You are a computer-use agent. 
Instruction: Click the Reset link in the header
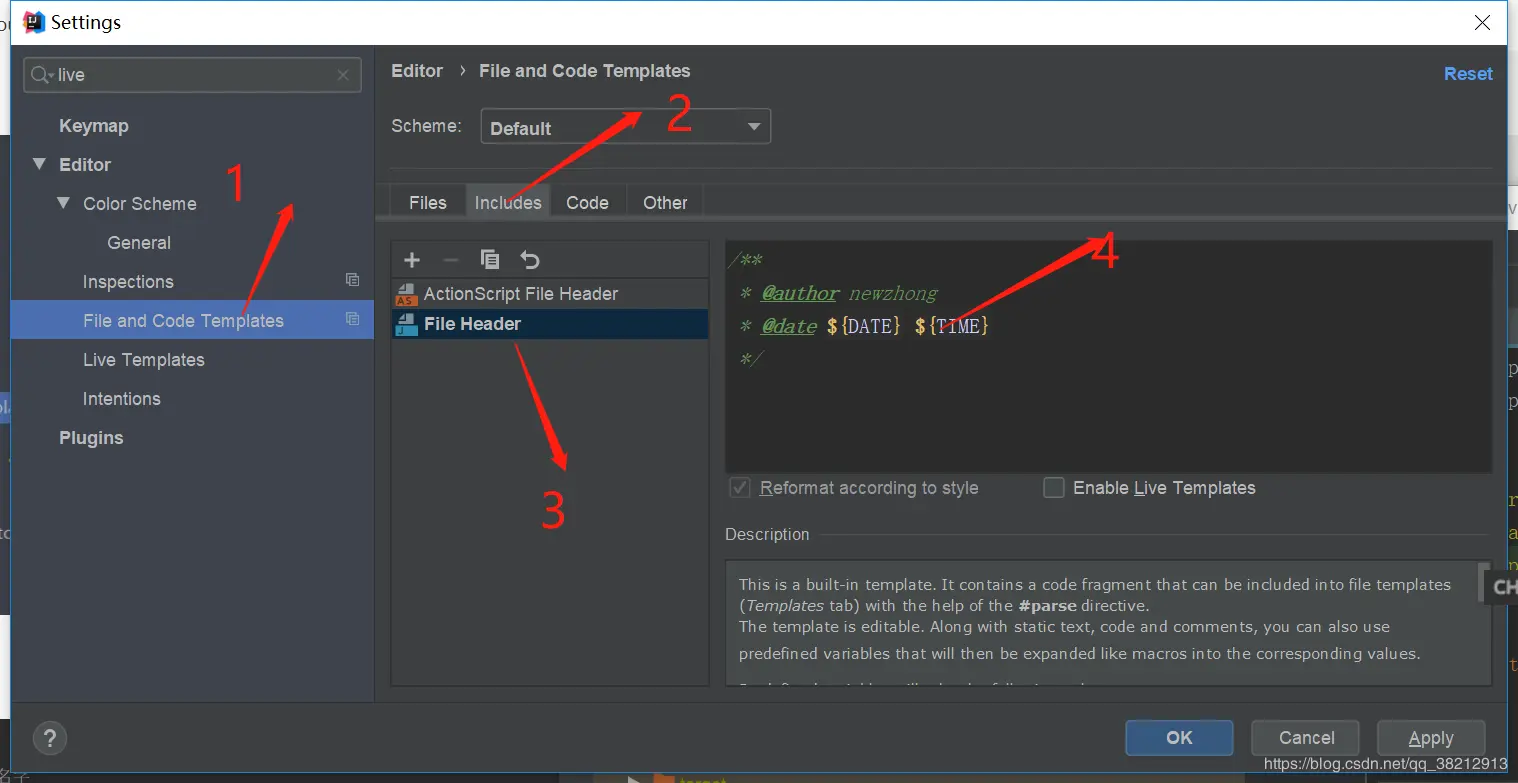(x=1468, y=74)
